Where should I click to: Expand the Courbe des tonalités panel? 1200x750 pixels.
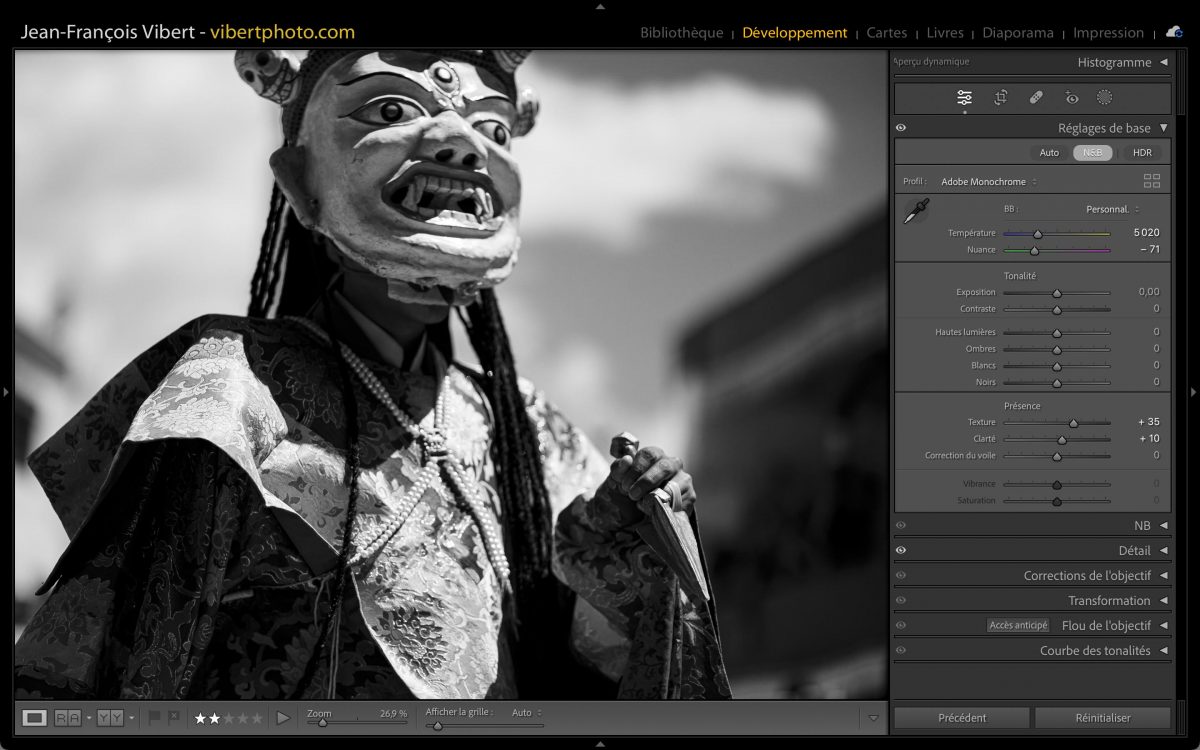[1095, 650]
